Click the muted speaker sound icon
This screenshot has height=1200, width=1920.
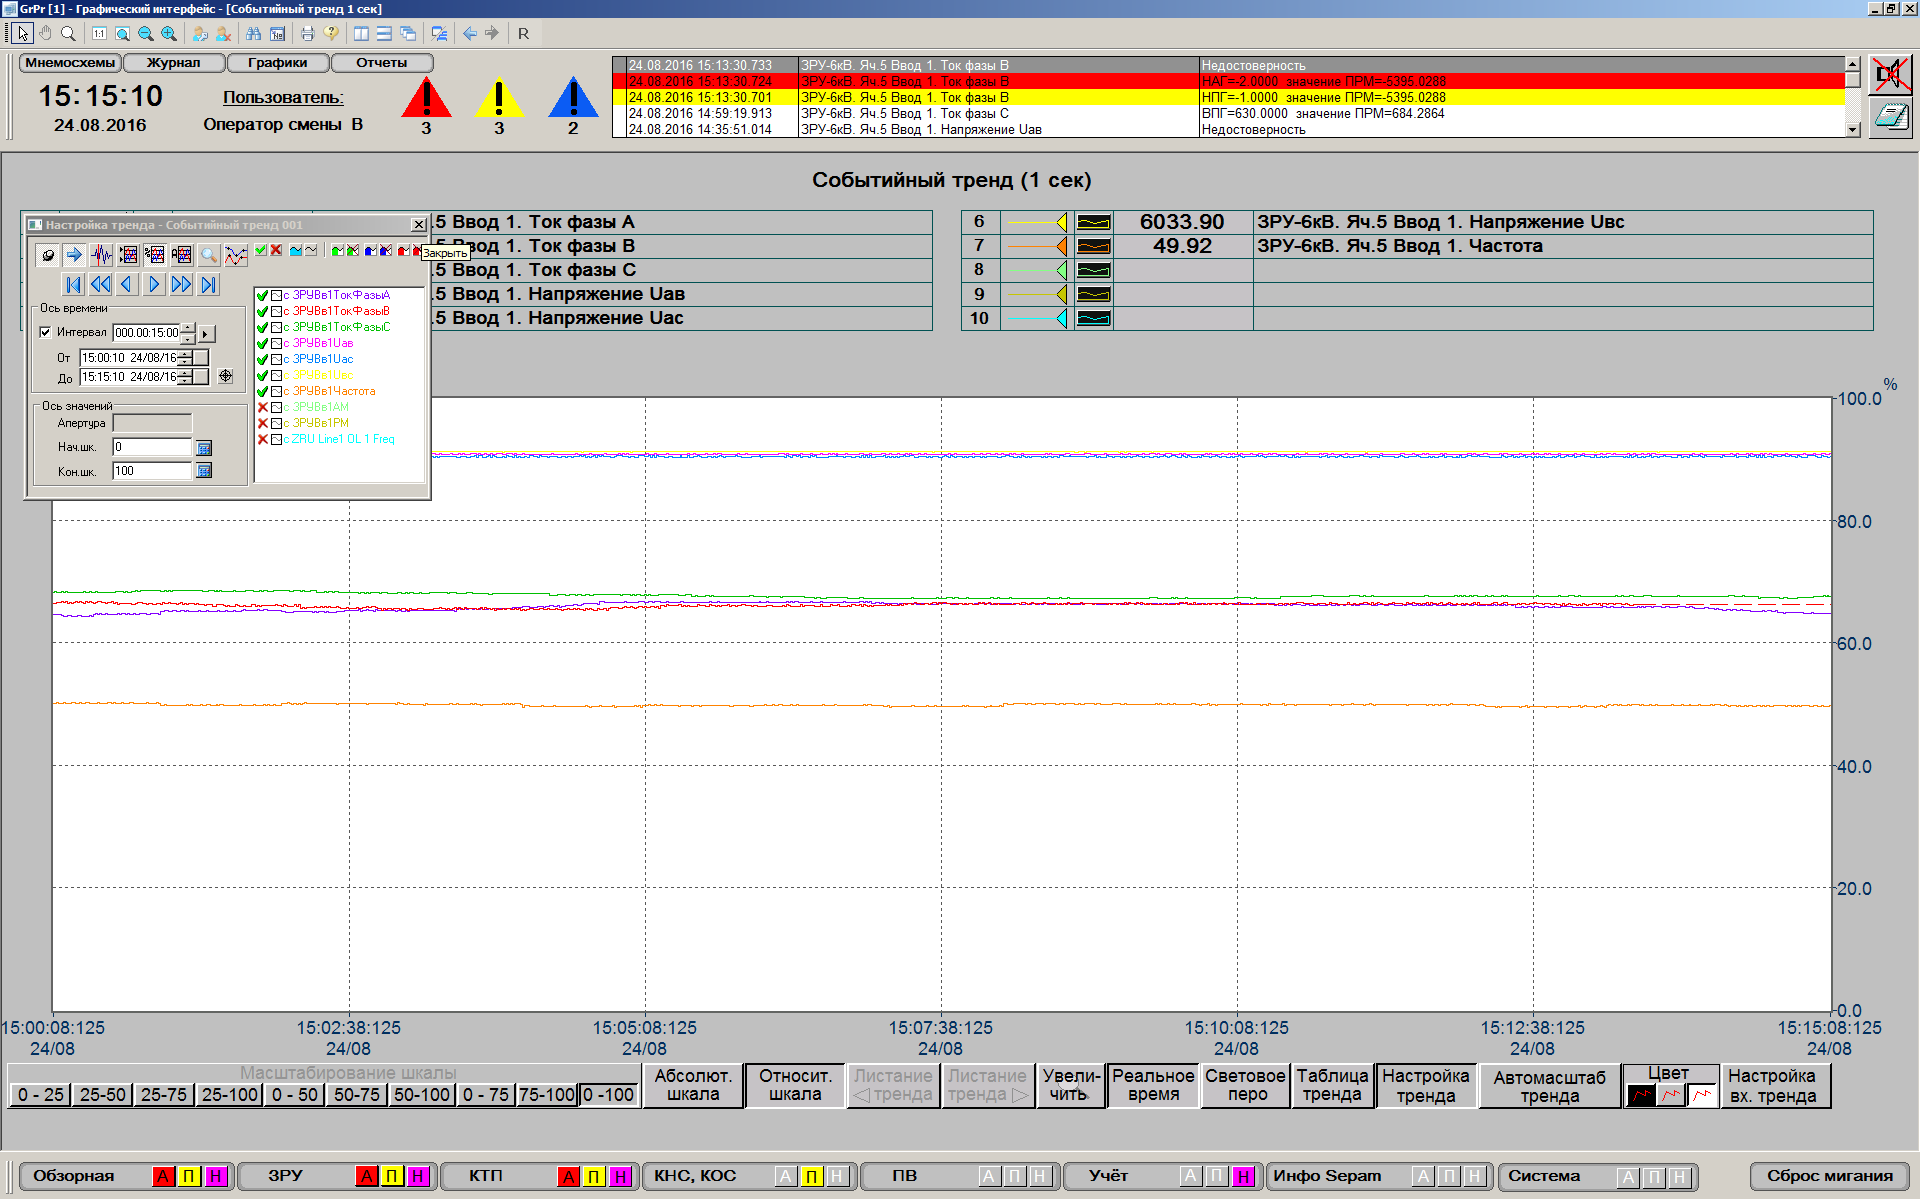tap(1890, 74)
